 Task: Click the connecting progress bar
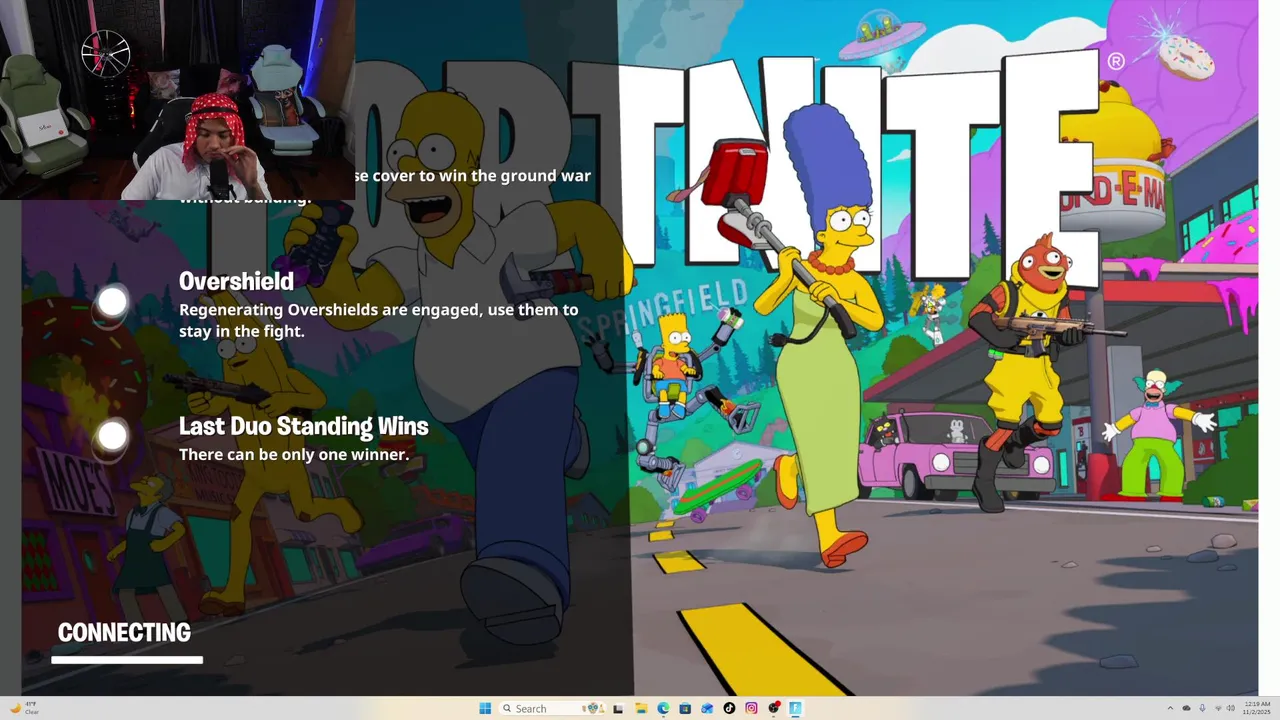127,660
